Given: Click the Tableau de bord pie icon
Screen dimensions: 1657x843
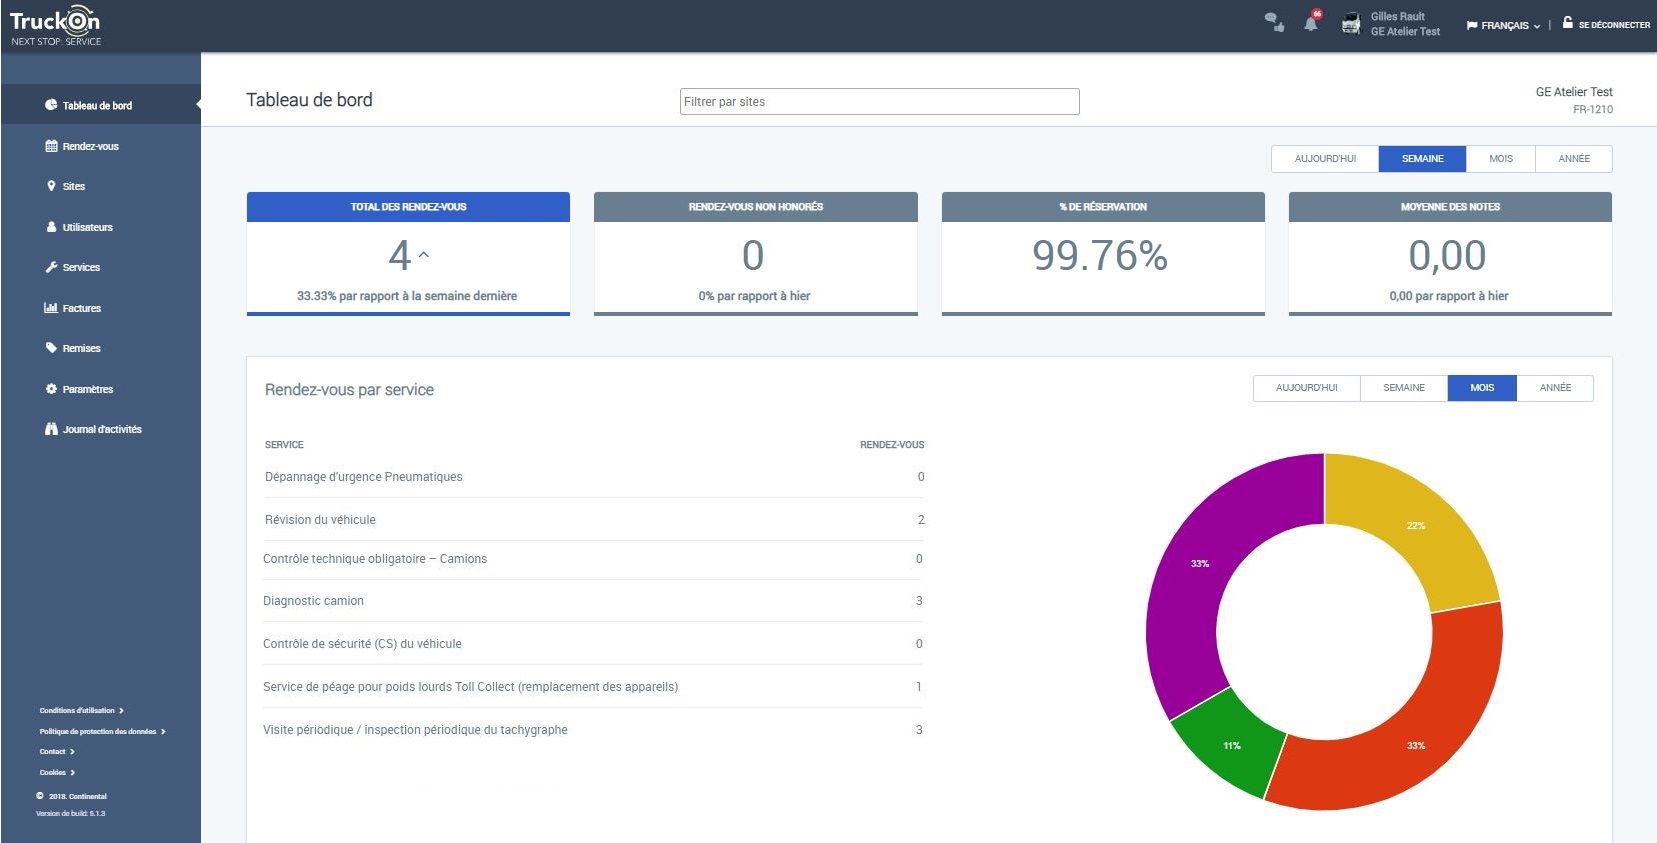Looking at the screenshot, I should tap(51, 105).
